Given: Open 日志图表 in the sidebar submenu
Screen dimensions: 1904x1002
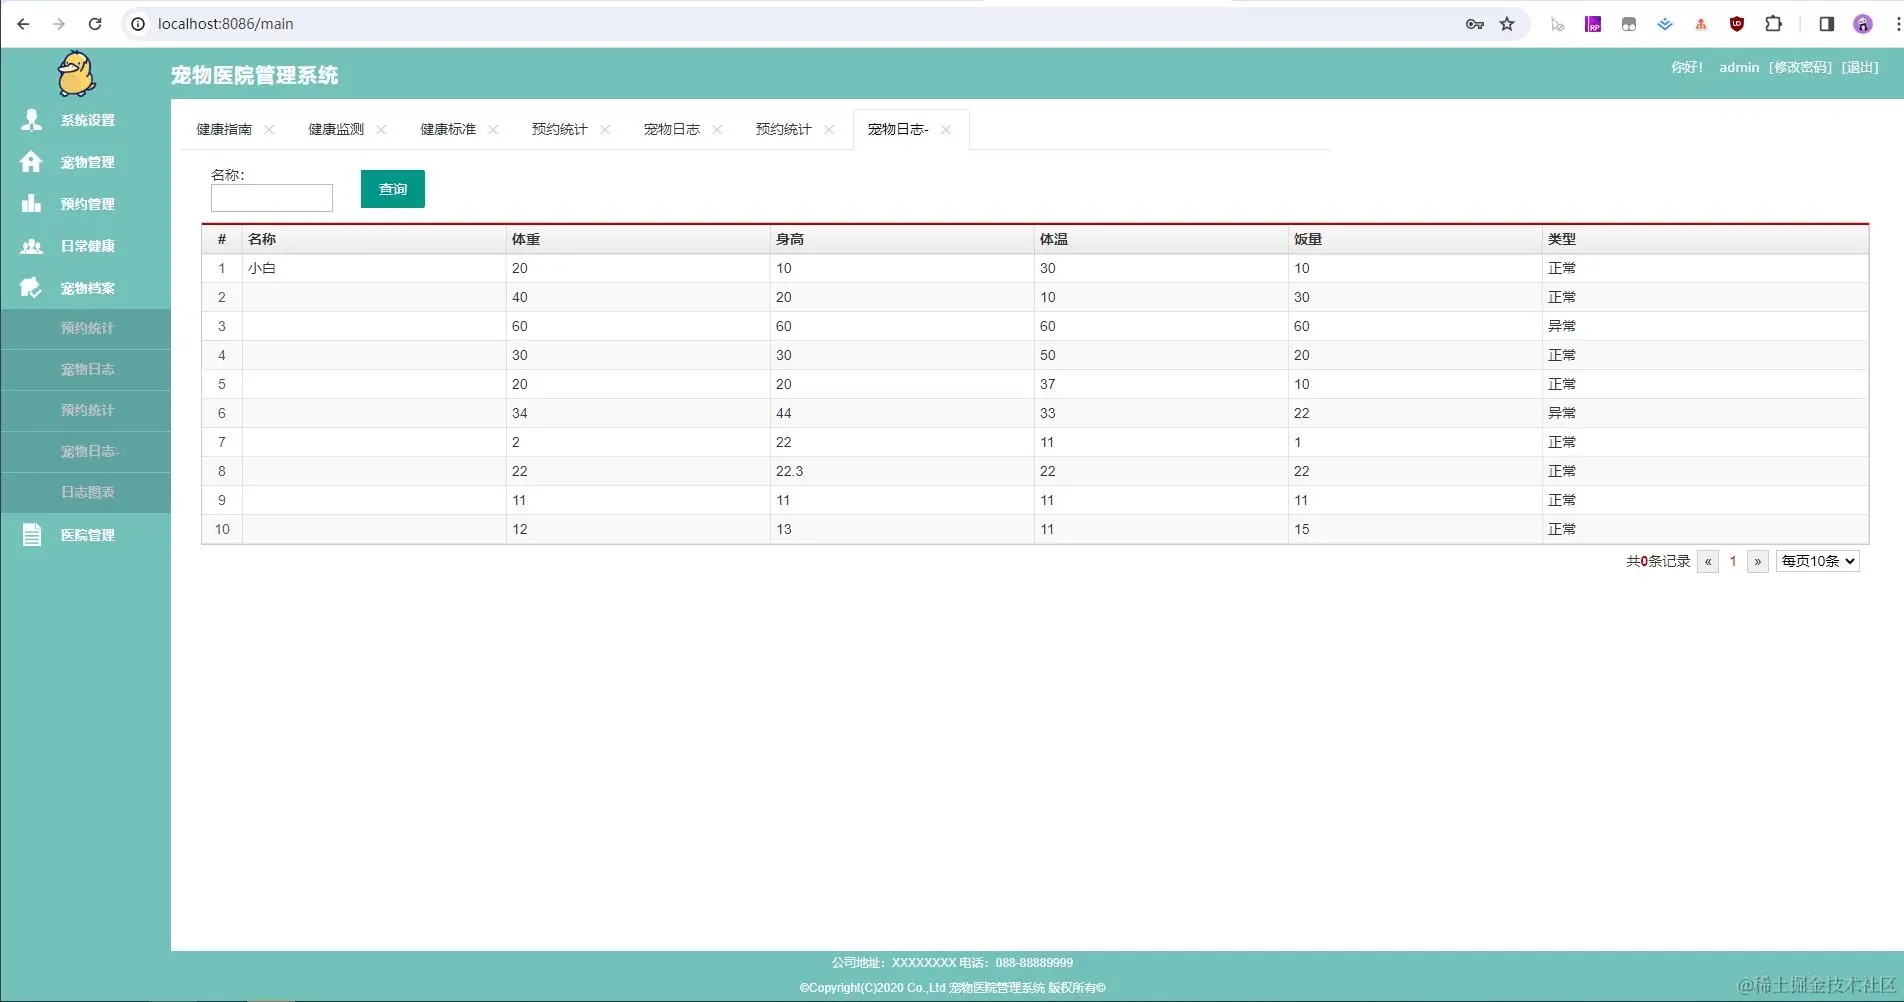Looking at the screenshot, I should [87, 492].
